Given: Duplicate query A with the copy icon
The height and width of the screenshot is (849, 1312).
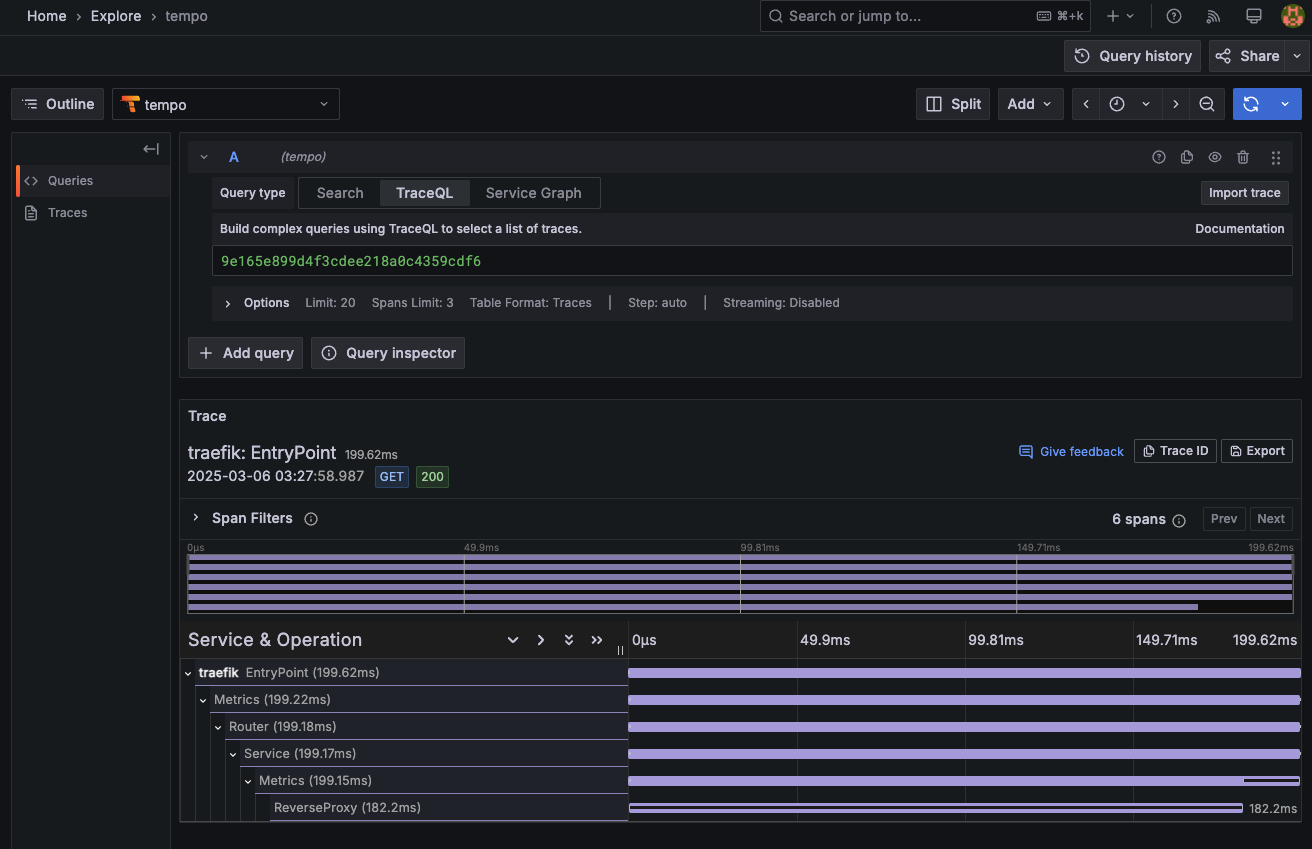Looking at the screenshot, I should click(x=1187, y=157).
